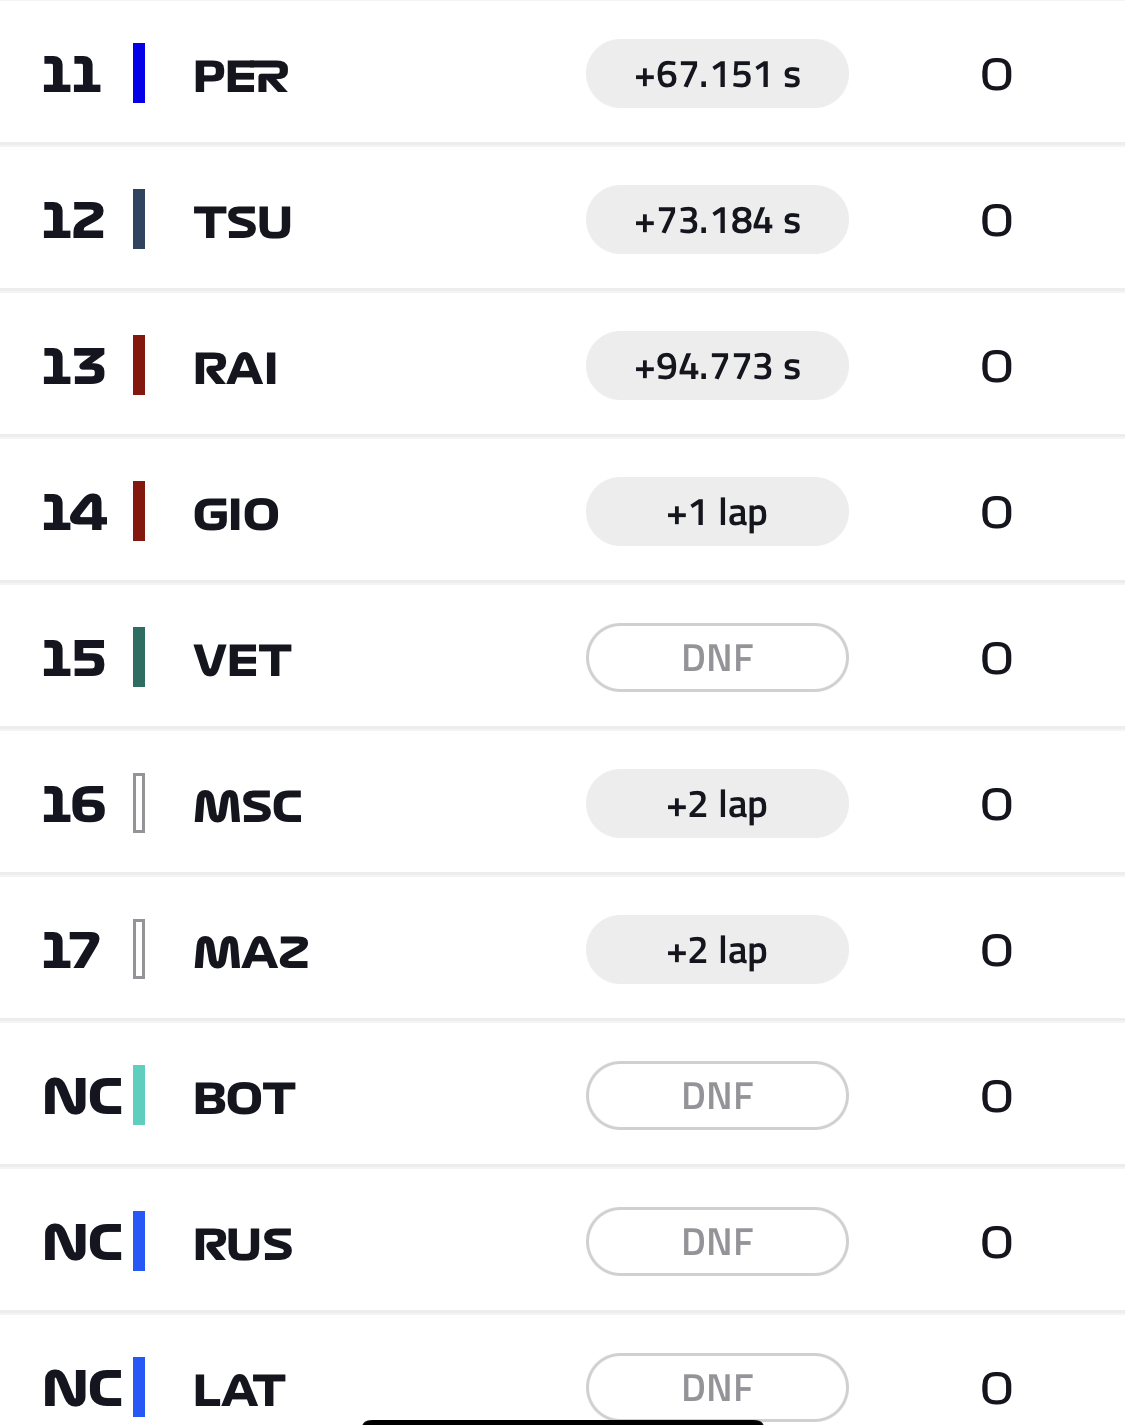This screenshot has height=1425, width=1125.
Task: Click VET's DNF status badge
Action: point(717,658)
